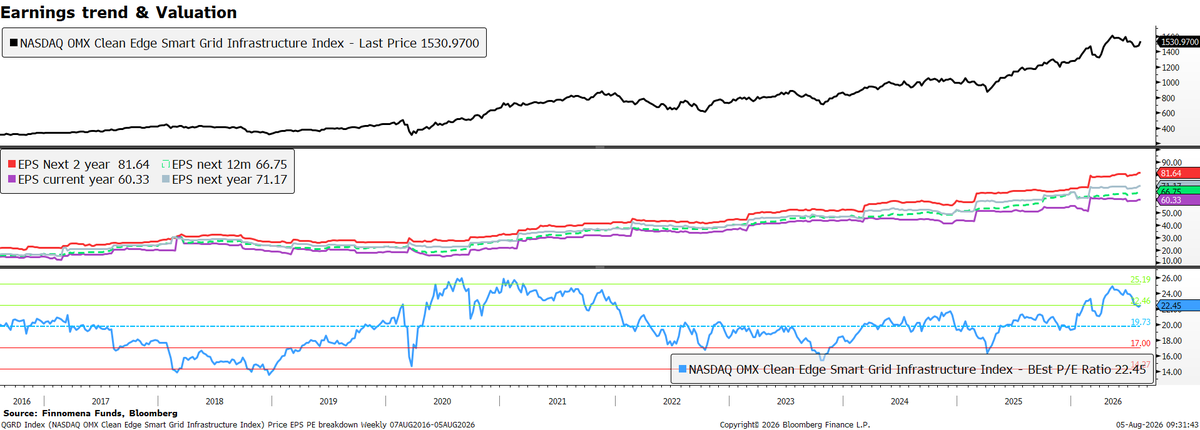Click the 2024 year axis label
This screenshot has height=430, width=1200.
tap(898, 399)
